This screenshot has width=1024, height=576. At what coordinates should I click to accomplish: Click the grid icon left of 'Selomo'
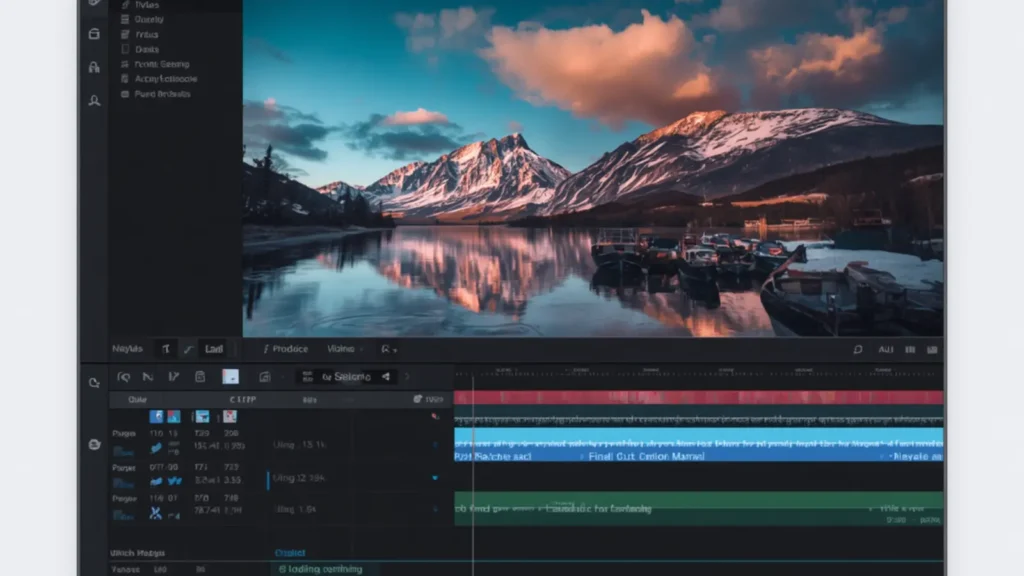click(x=308, y=377)
